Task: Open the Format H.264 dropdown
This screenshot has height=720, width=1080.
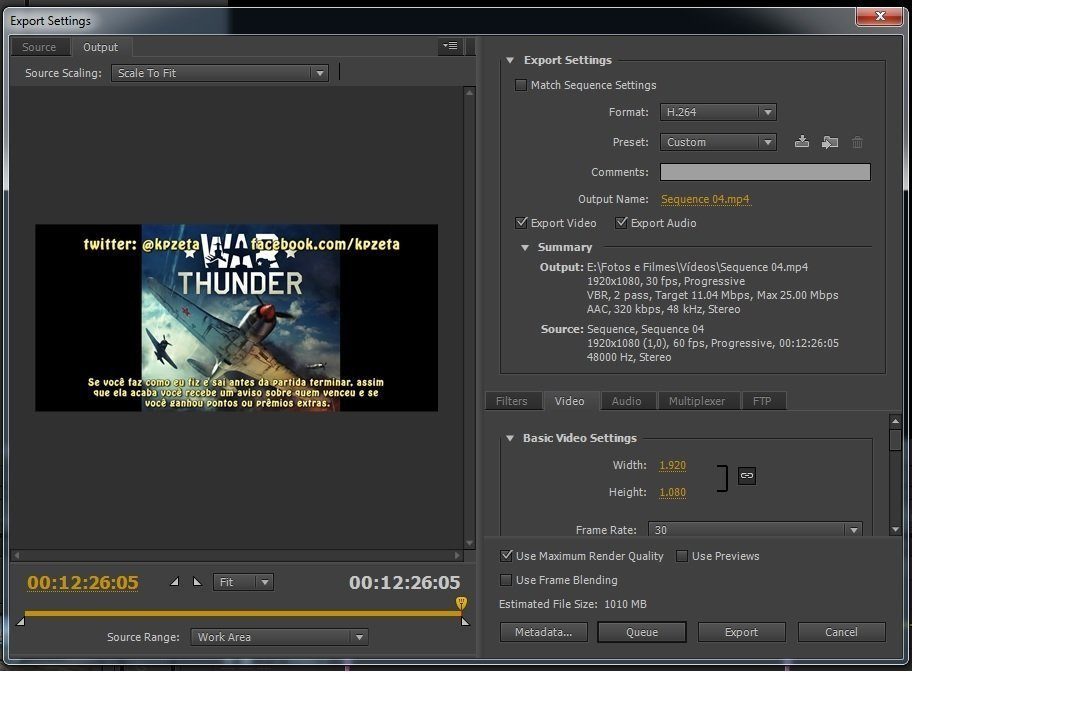Action: tap(718, 112)
